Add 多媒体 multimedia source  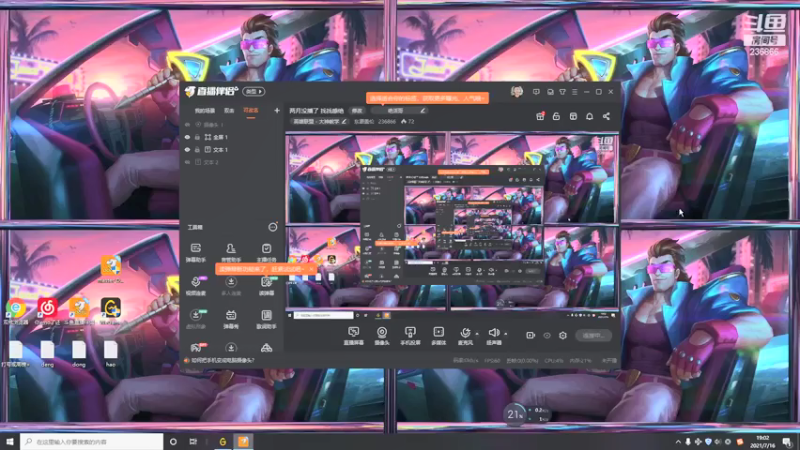[438, 336]
